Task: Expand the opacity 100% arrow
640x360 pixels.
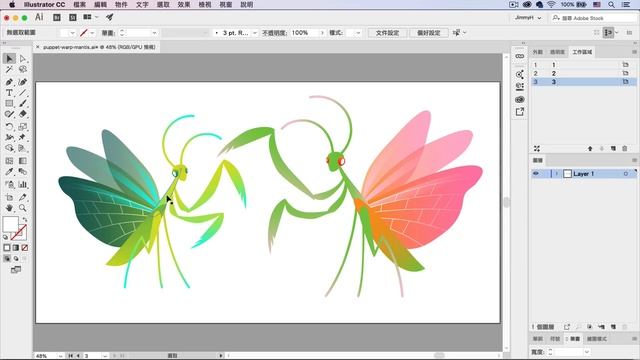Action: pyautogui.click(x=322, y=33)
